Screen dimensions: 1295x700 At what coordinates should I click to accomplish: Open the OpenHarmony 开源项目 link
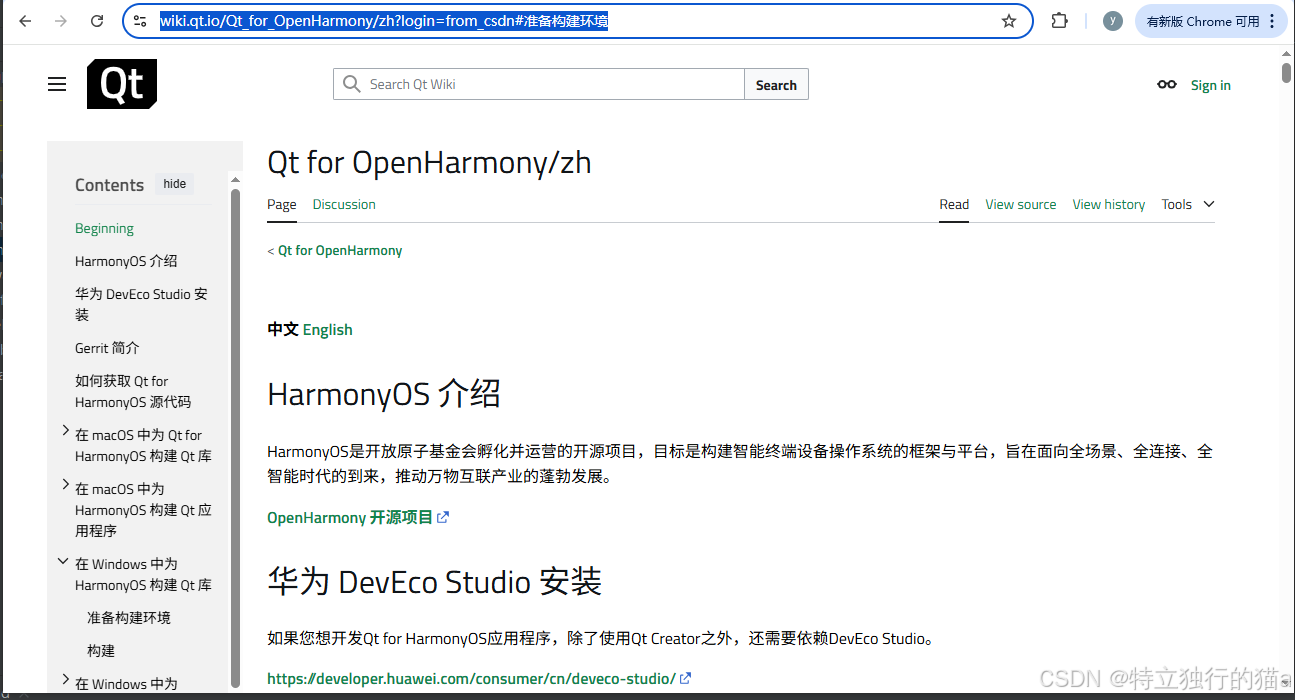350,517
